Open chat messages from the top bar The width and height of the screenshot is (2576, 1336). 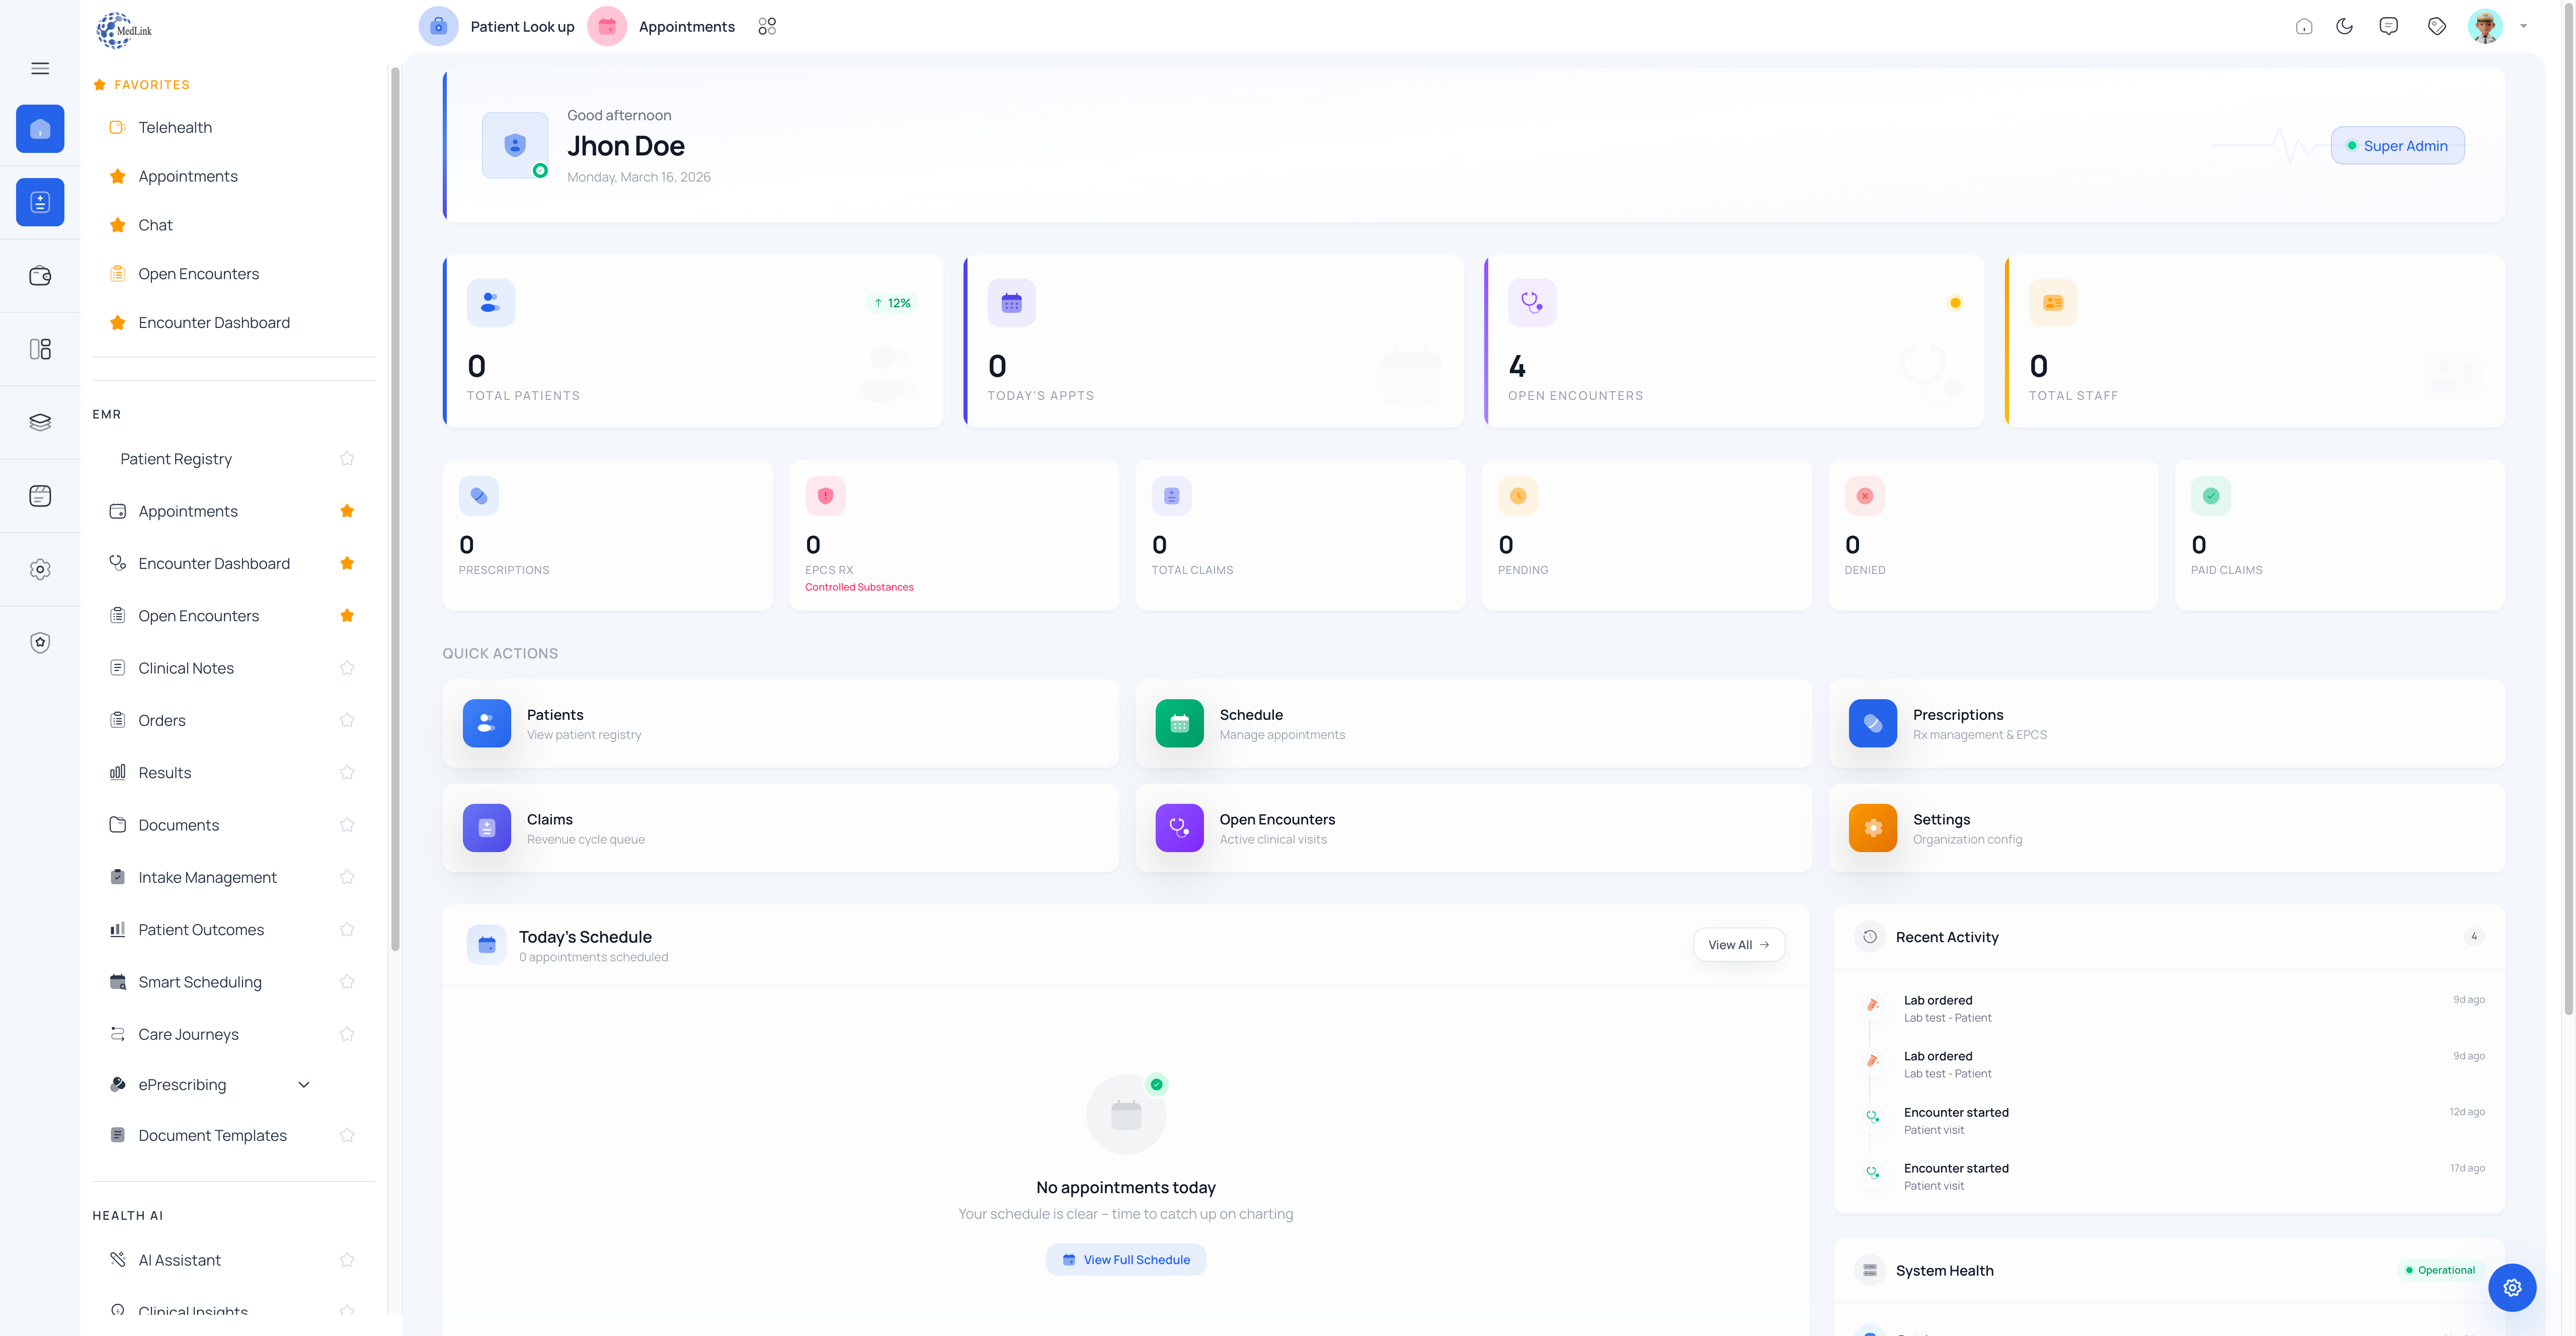point(2389,26)
